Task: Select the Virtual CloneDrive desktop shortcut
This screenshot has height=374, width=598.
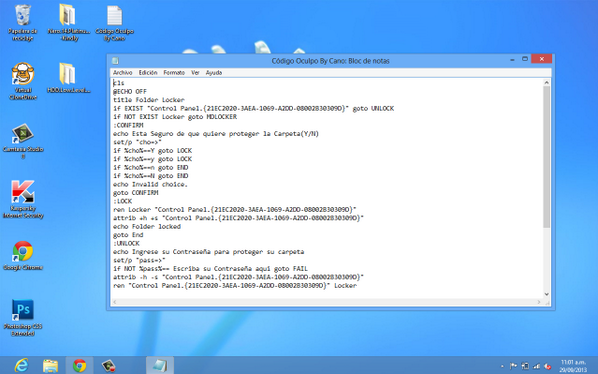Action: click(x=23, y=81)
